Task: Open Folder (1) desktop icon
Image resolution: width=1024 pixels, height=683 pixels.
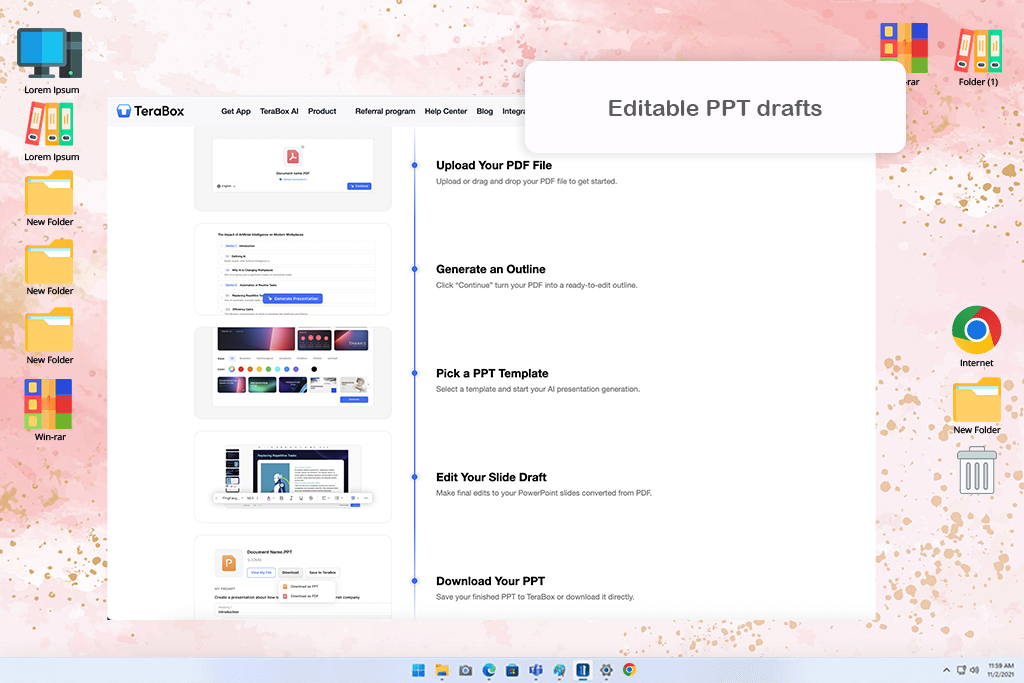Action: [978, 57]
